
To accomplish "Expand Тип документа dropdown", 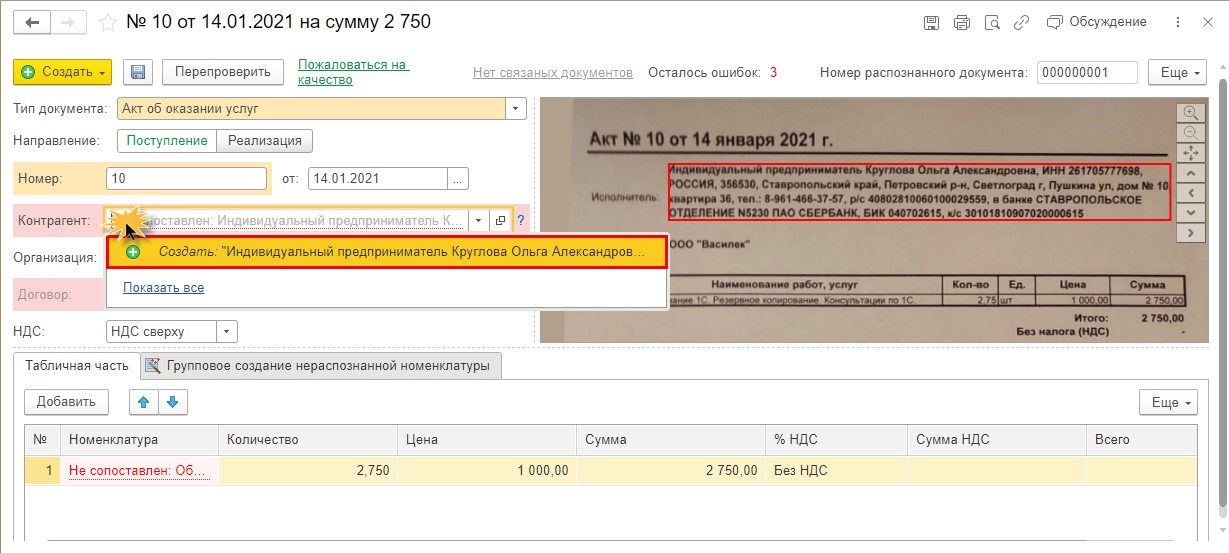I will point(516,108).
